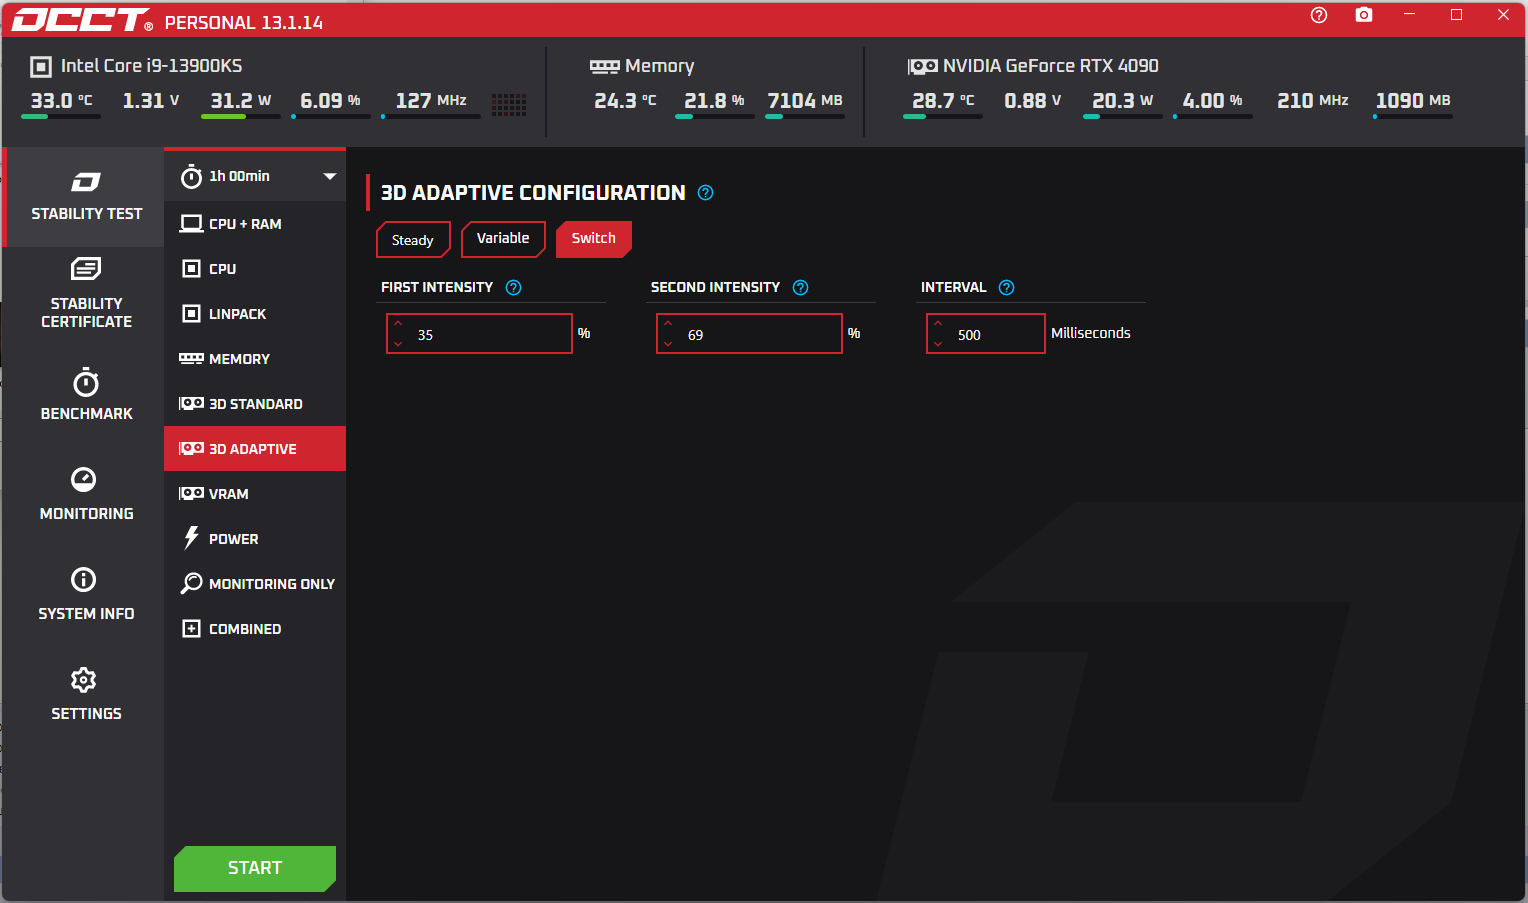Select the 3D Standard test
This screenshot has height=903, width=1528.
click(x=255, y=404)
